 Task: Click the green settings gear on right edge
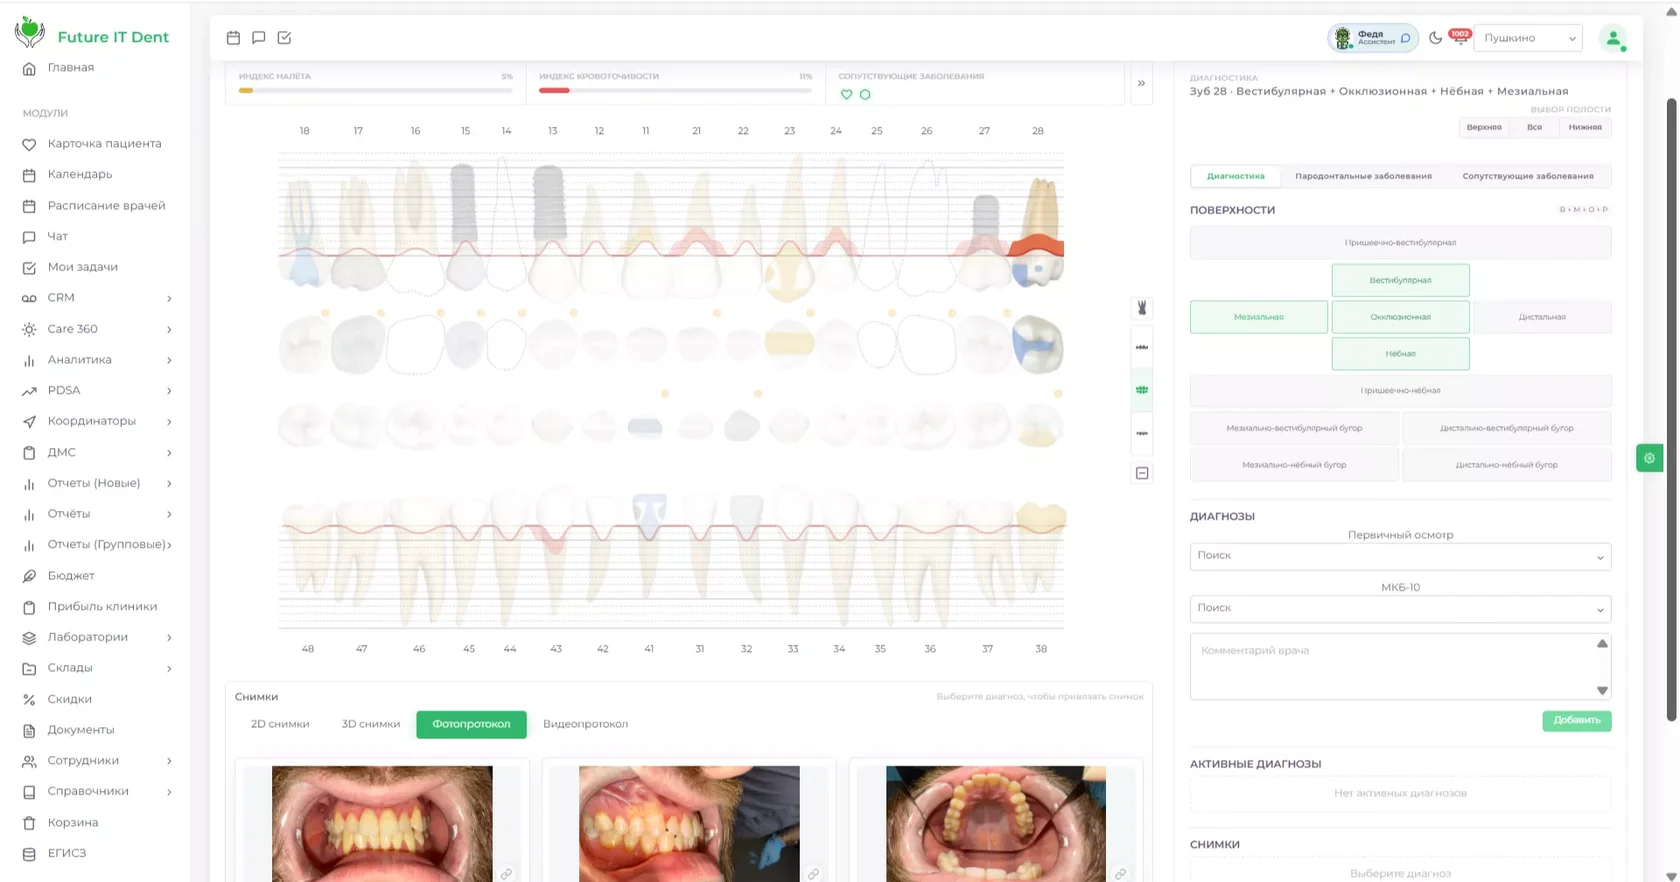point(1649,458)
